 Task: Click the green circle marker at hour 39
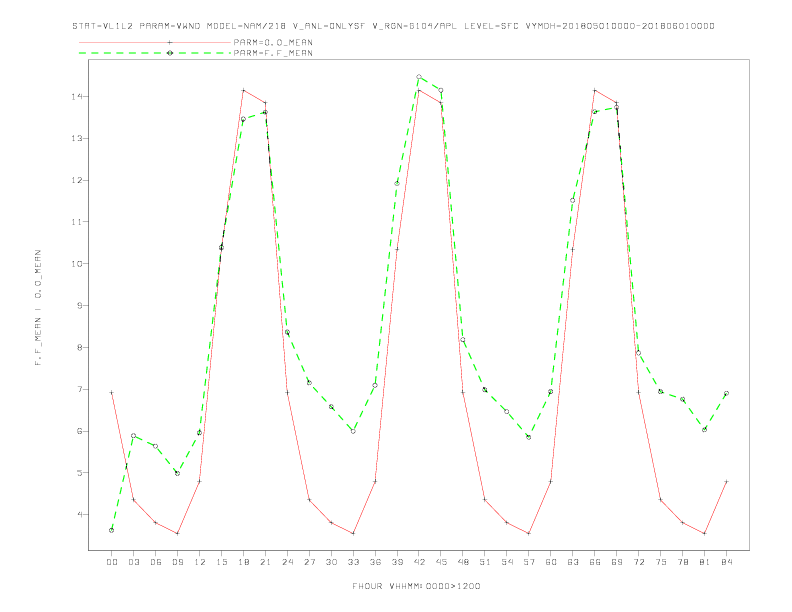click(x=397, y=183)
